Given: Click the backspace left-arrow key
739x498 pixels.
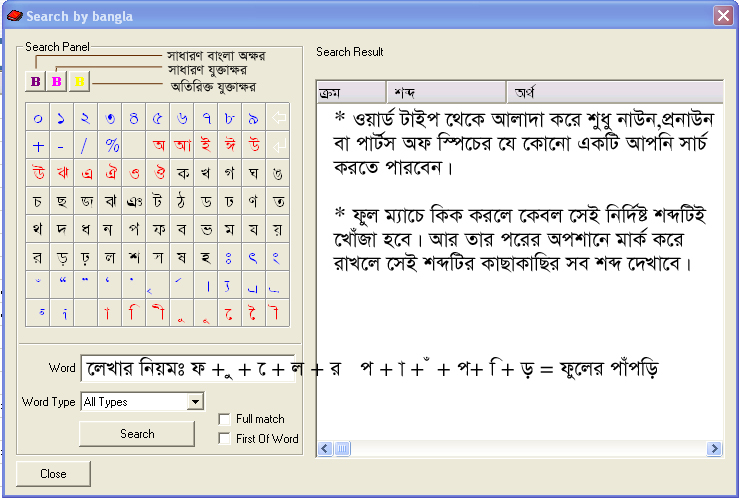Looking at the screenshot, I should tap(278, 117).
